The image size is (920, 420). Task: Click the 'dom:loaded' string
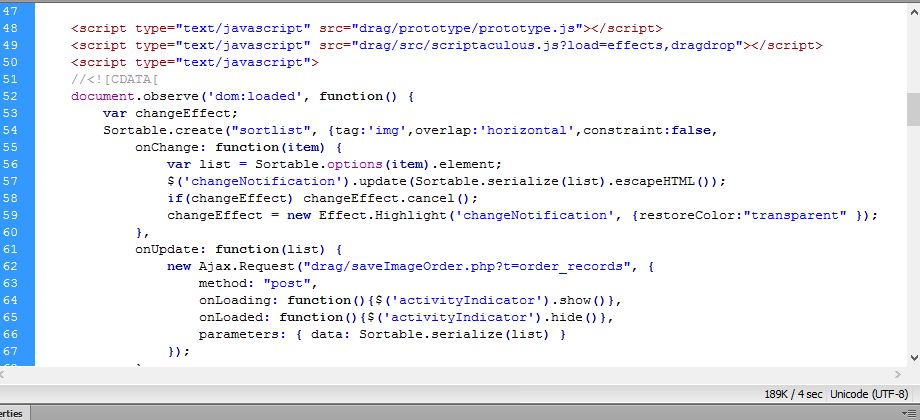point(255,96)
